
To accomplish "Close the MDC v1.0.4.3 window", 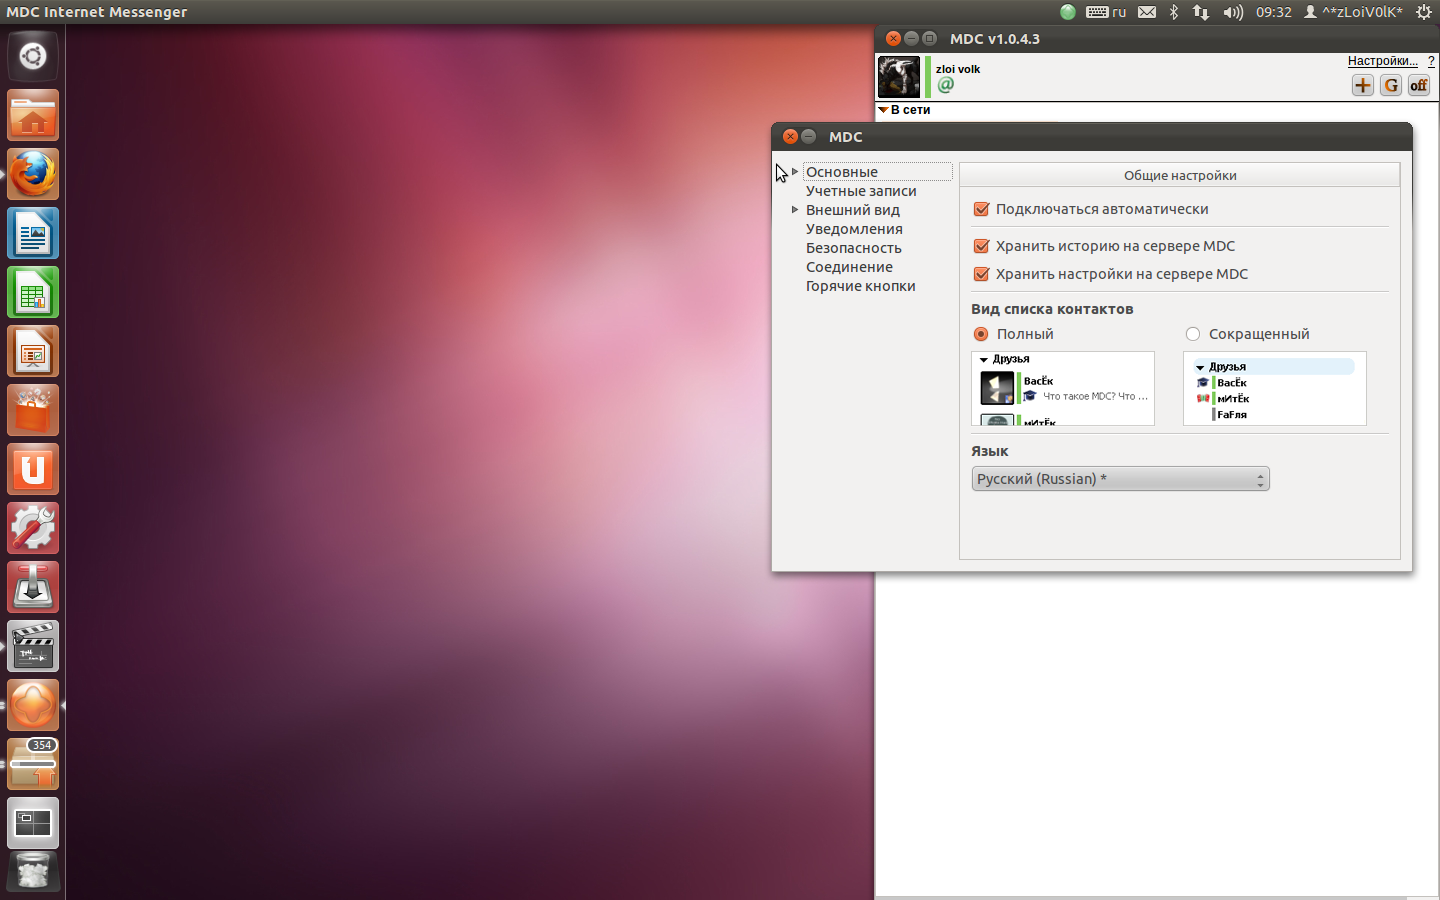I will pyautogui.click(x=893, y=39).
